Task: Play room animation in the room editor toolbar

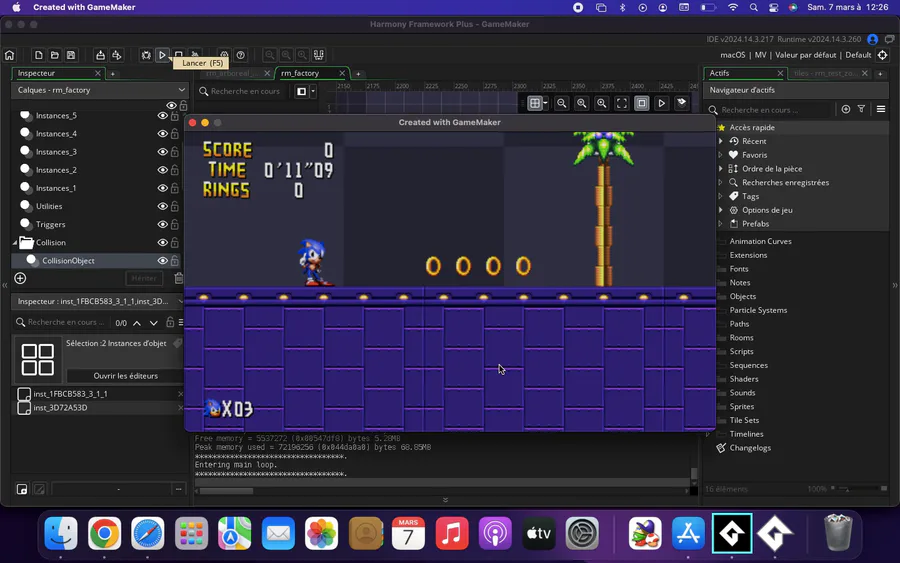Action: click(662, 103)
